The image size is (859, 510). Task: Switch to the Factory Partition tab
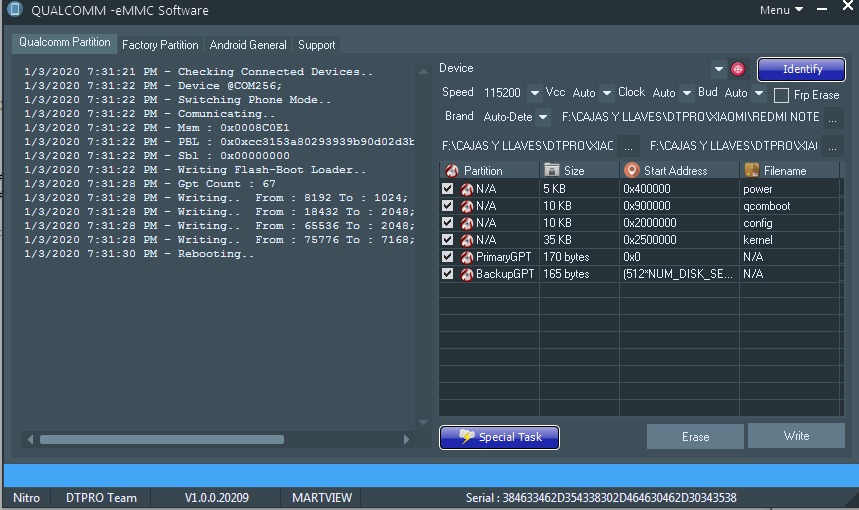tap(160, 45)
